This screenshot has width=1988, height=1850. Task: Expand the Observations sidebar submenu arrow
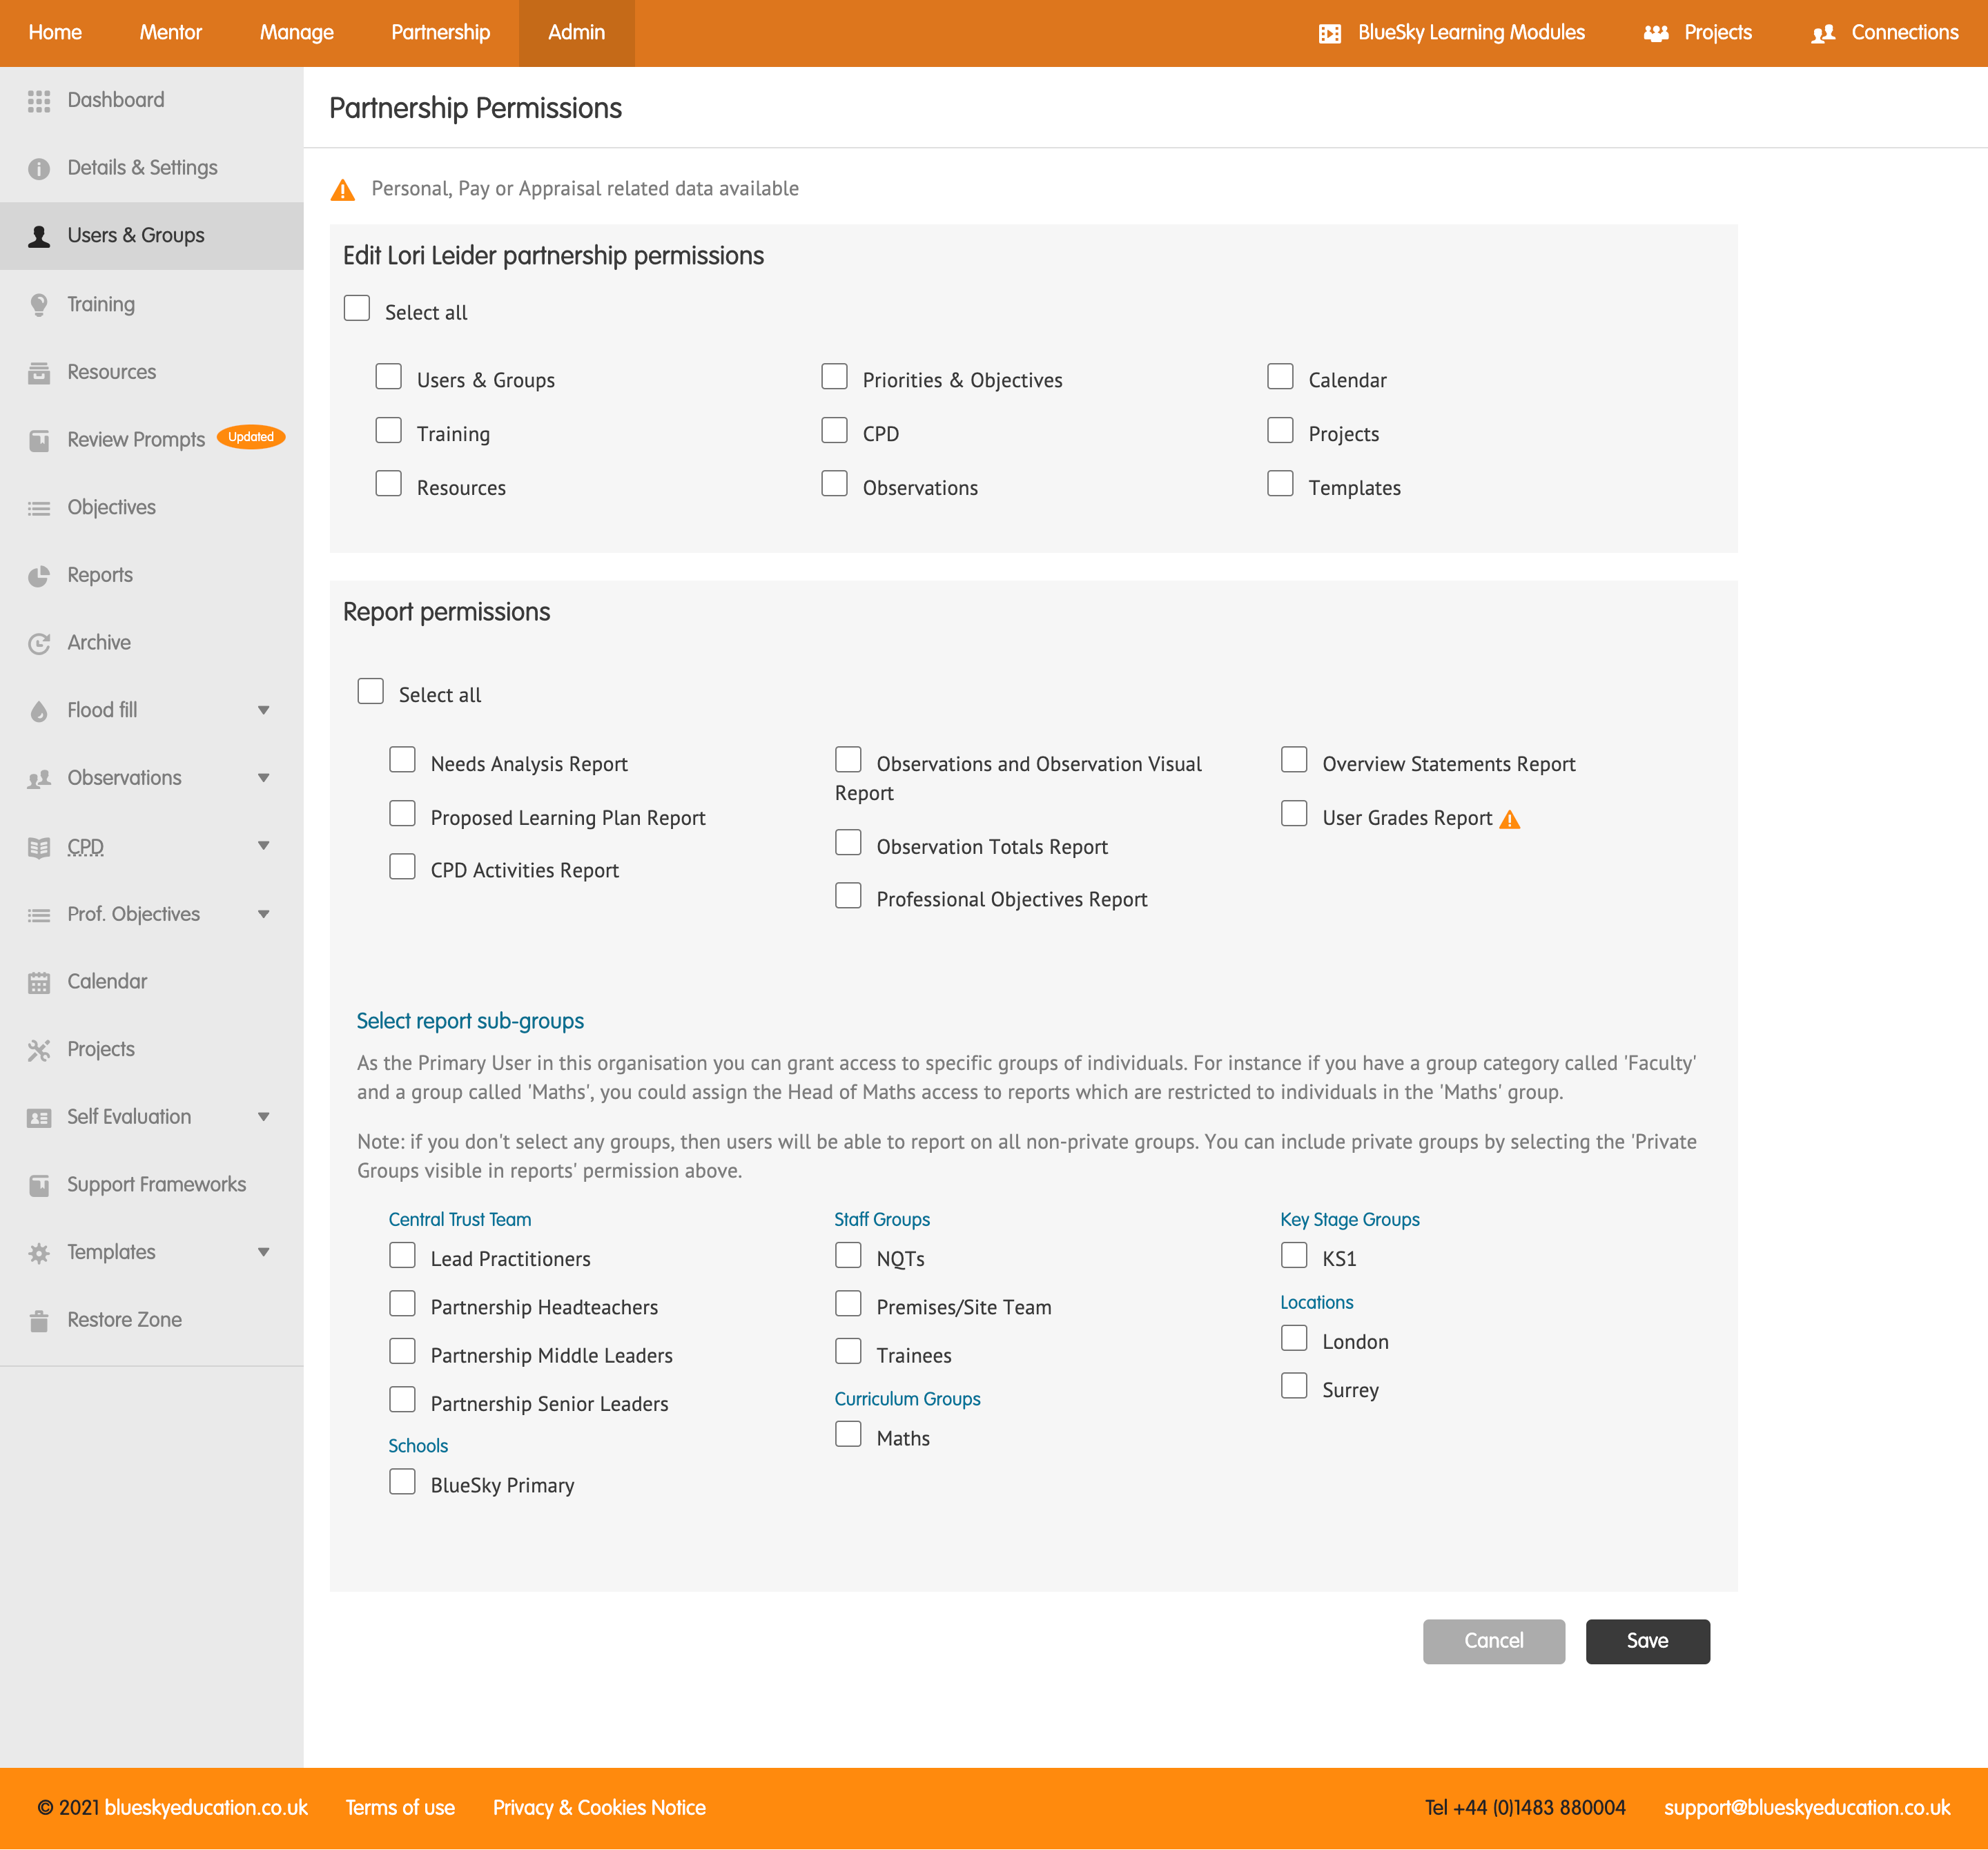264,779
